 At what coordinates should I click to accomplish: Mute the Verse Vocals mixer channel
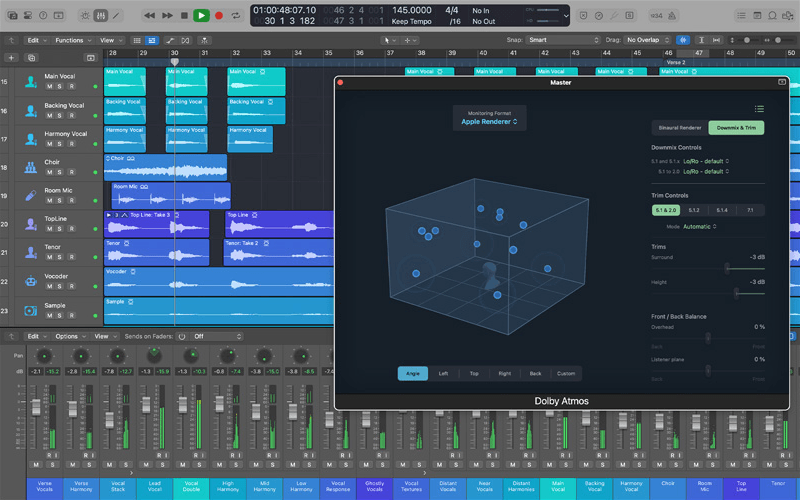click(36, 465)
